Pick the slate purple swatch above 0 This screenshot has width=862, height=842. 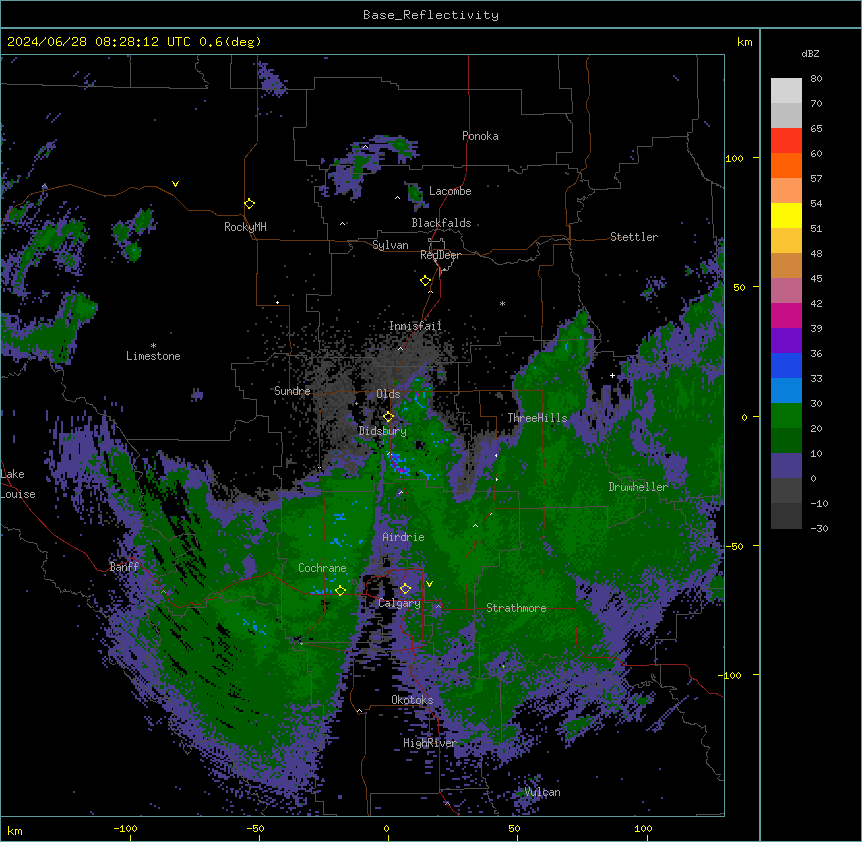tap(786, 466)
